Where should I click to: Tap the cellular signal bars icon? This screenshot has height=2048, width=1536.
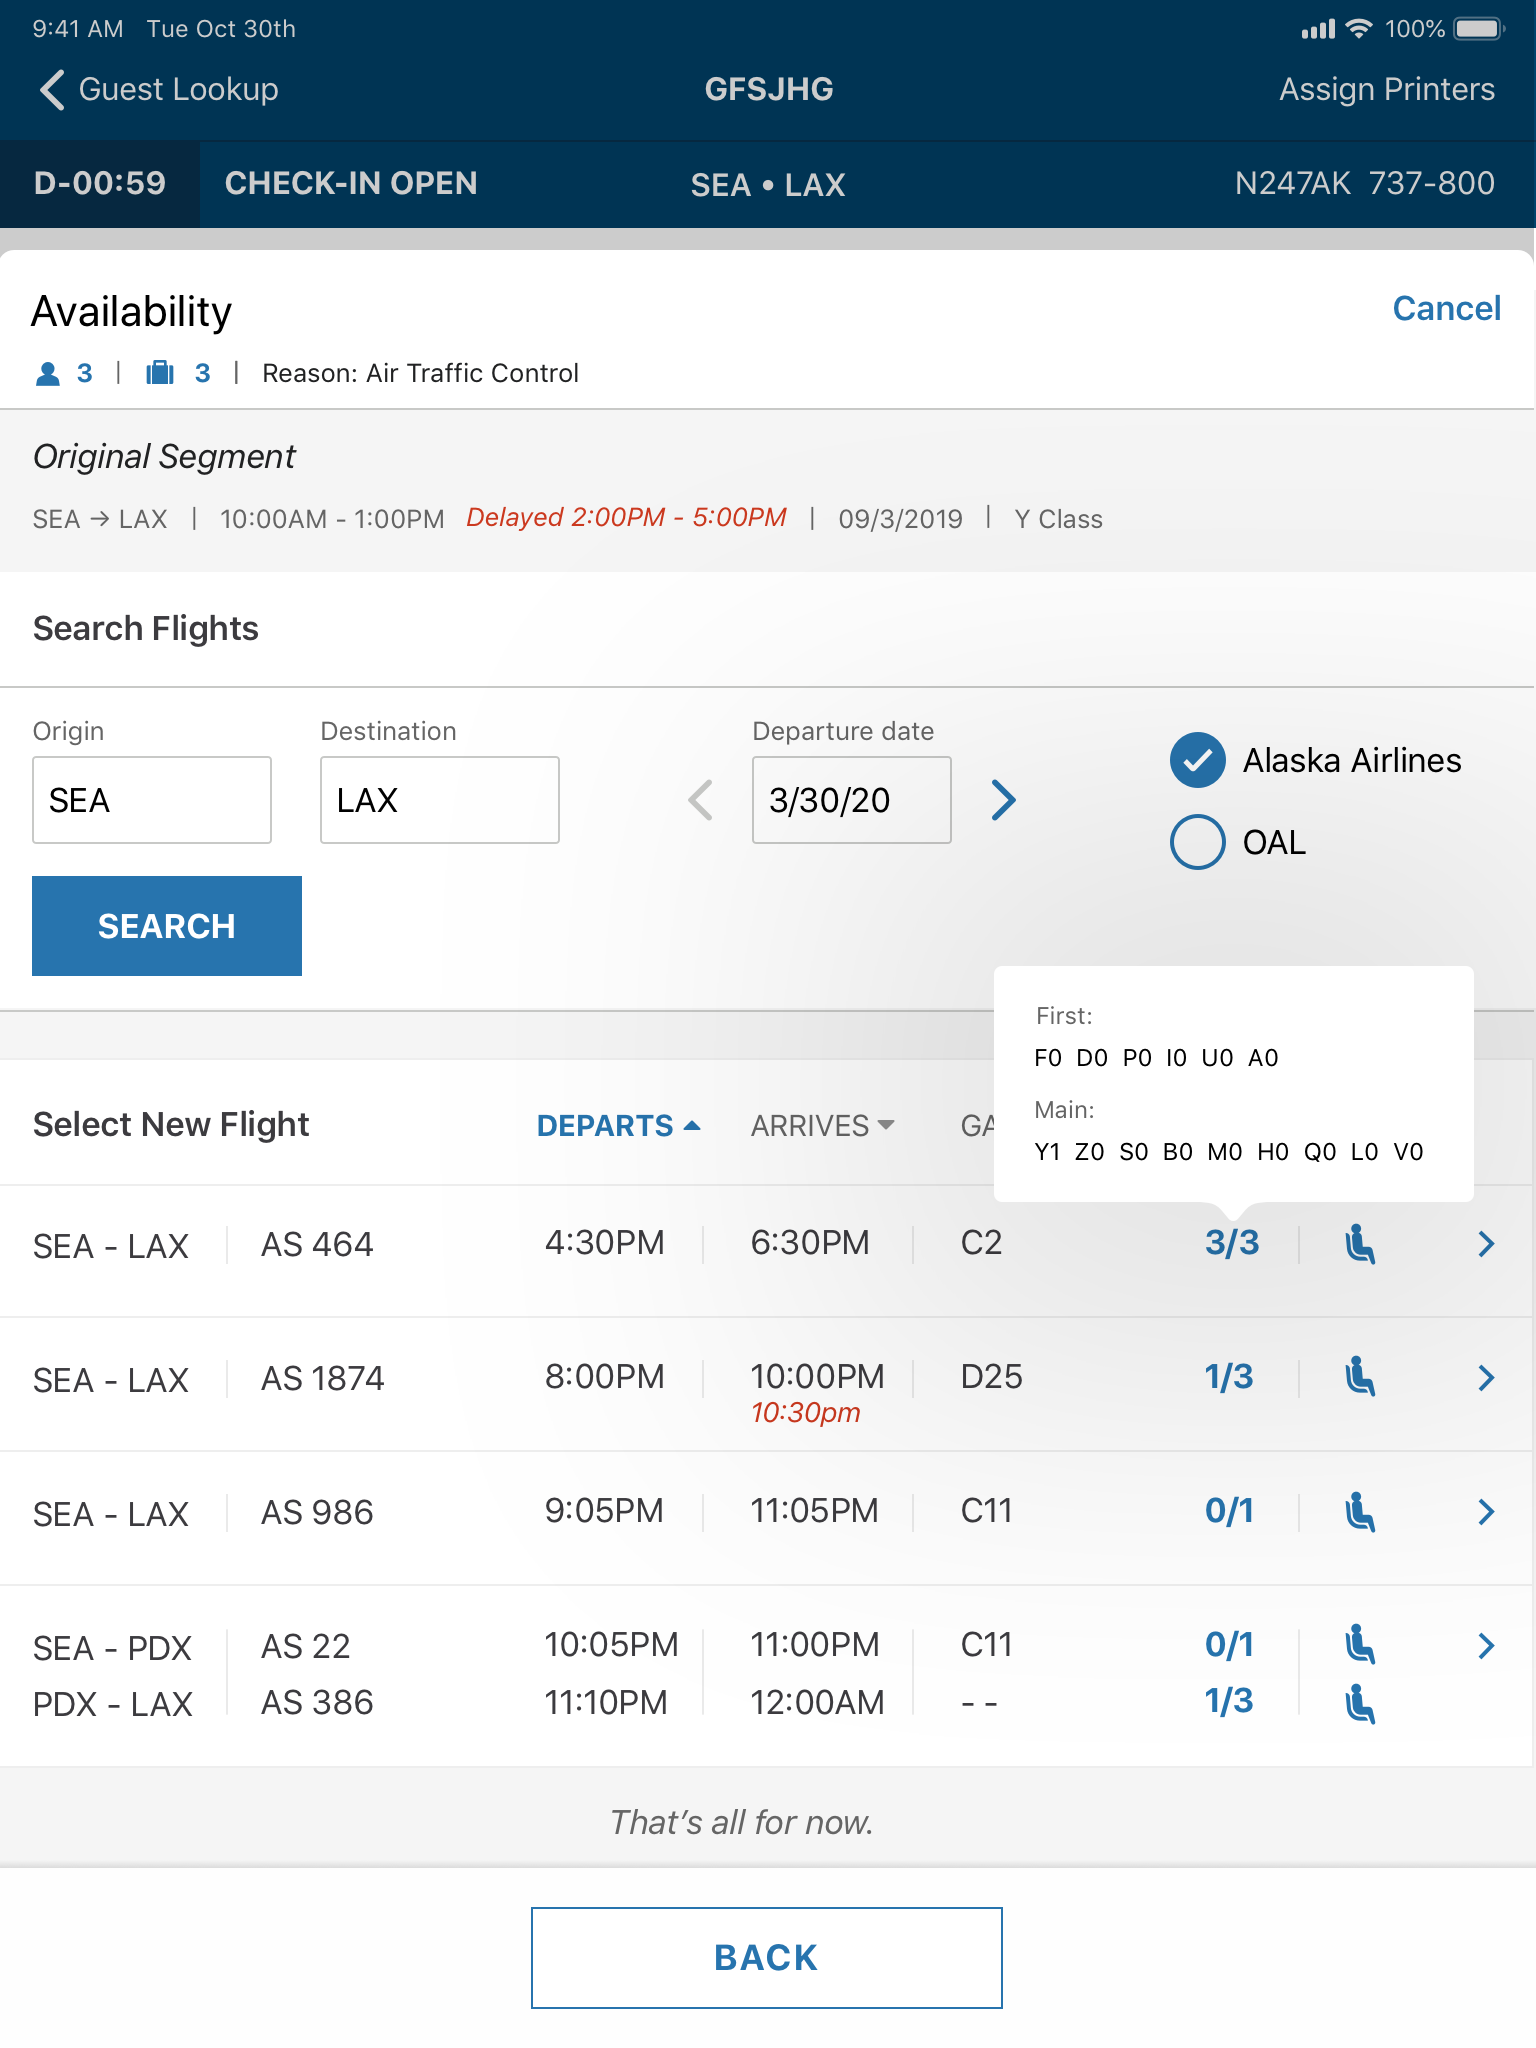click(x=1318, y=29)
